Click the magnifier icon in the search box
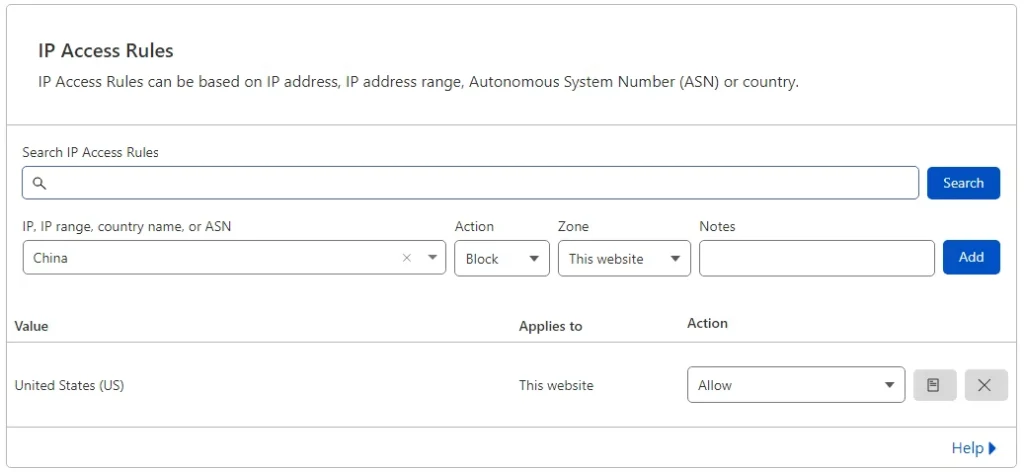The width and height of the screenshot is (1024, 472). (40, 183)
